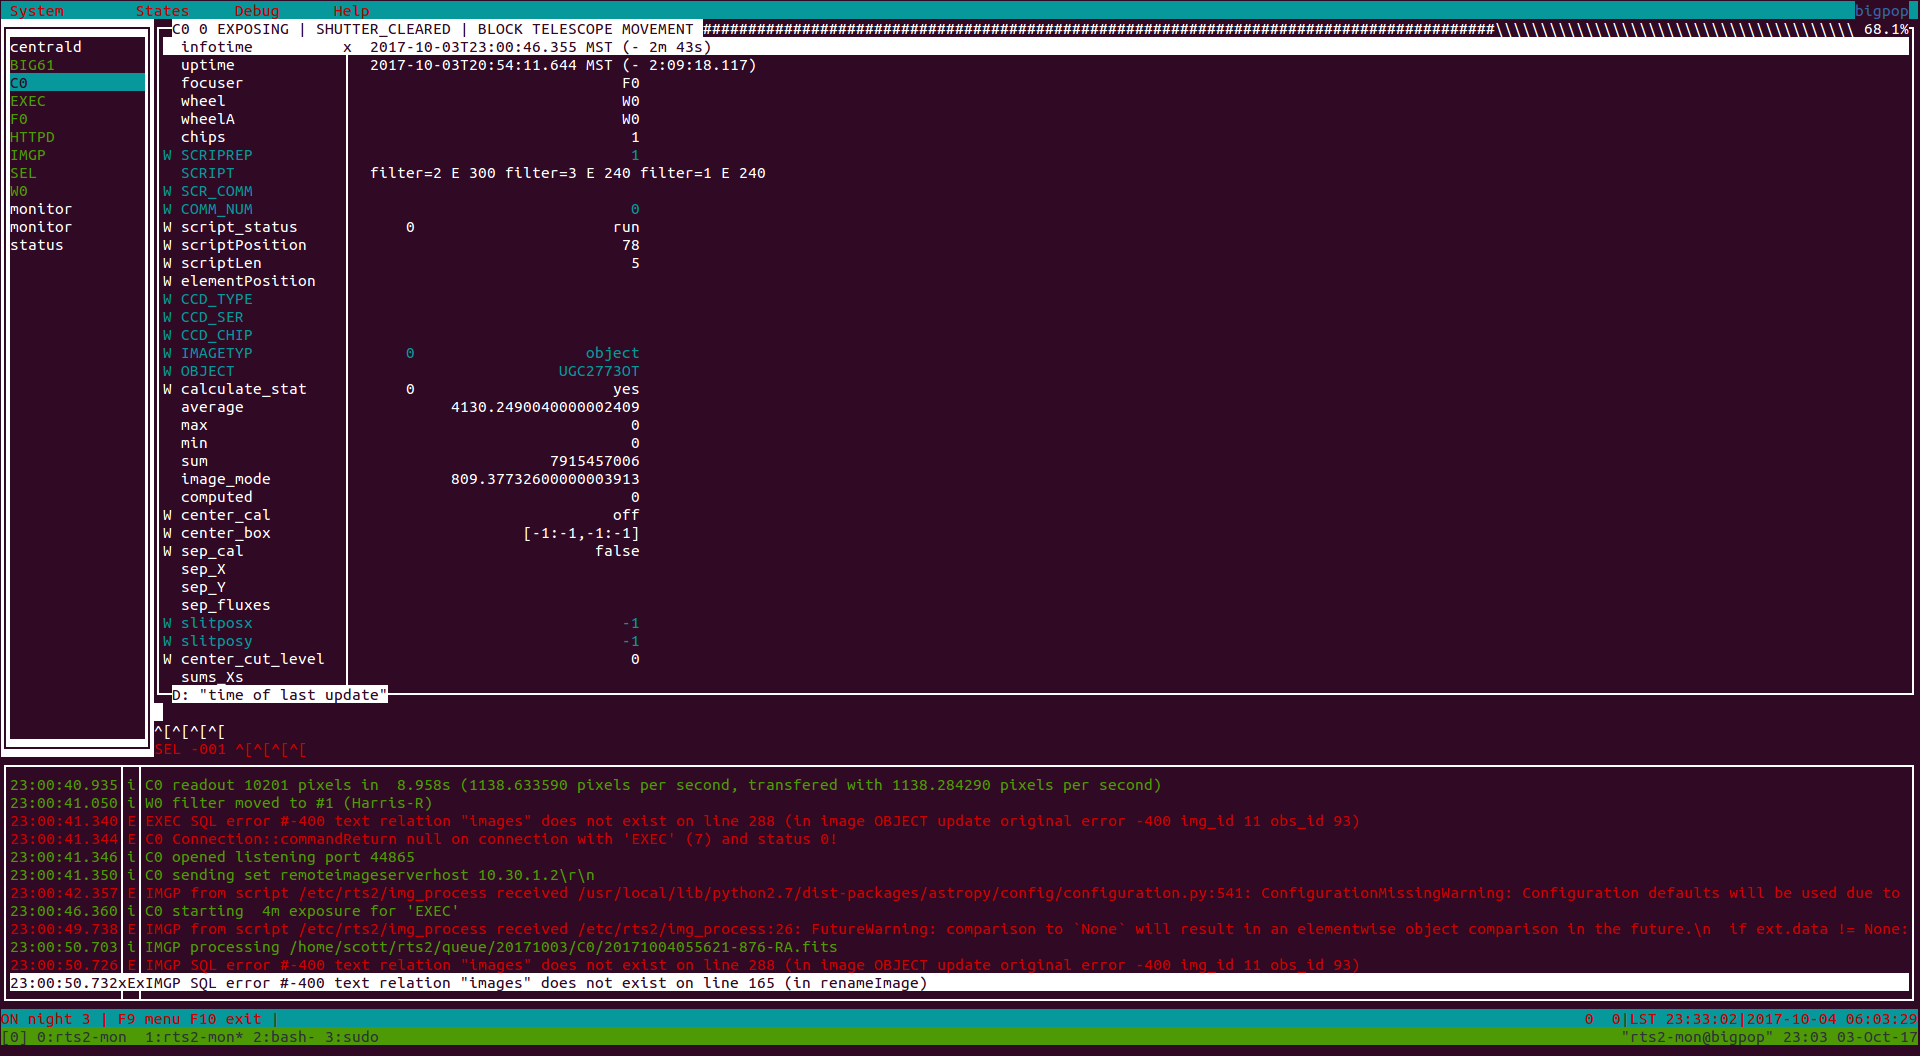Select the status entry in sidebar

(x=37, y=245)
